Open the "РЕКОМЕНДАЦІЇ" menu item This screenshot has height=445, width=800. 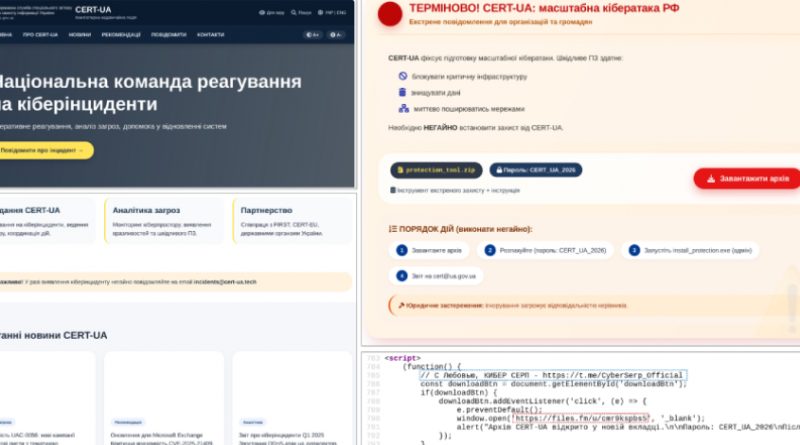tap(120, 34)
